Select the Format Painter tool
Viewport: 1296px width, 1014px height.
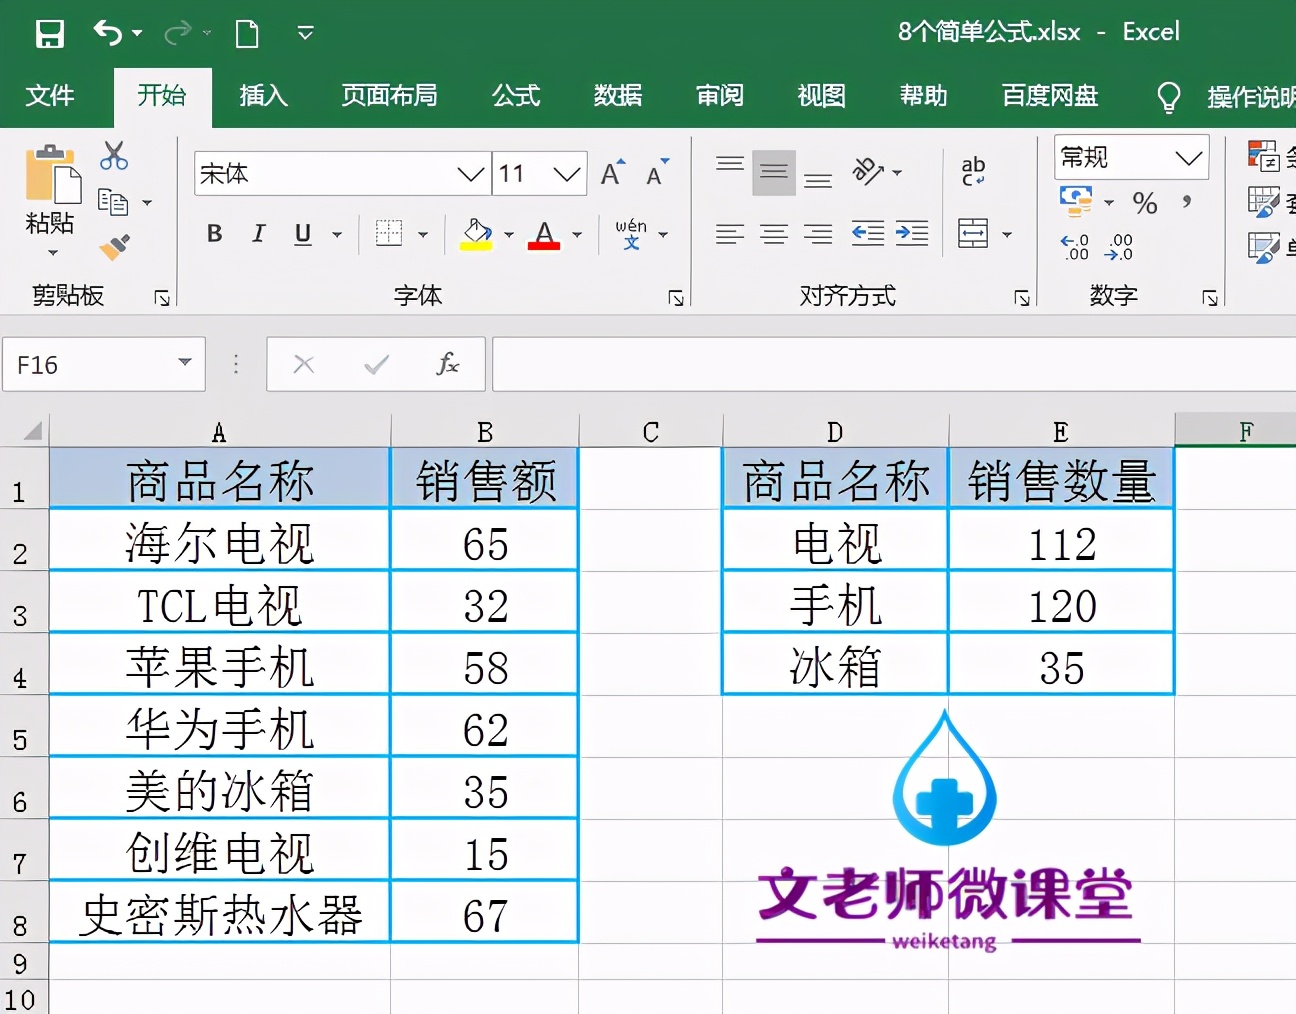click(115, 247)
